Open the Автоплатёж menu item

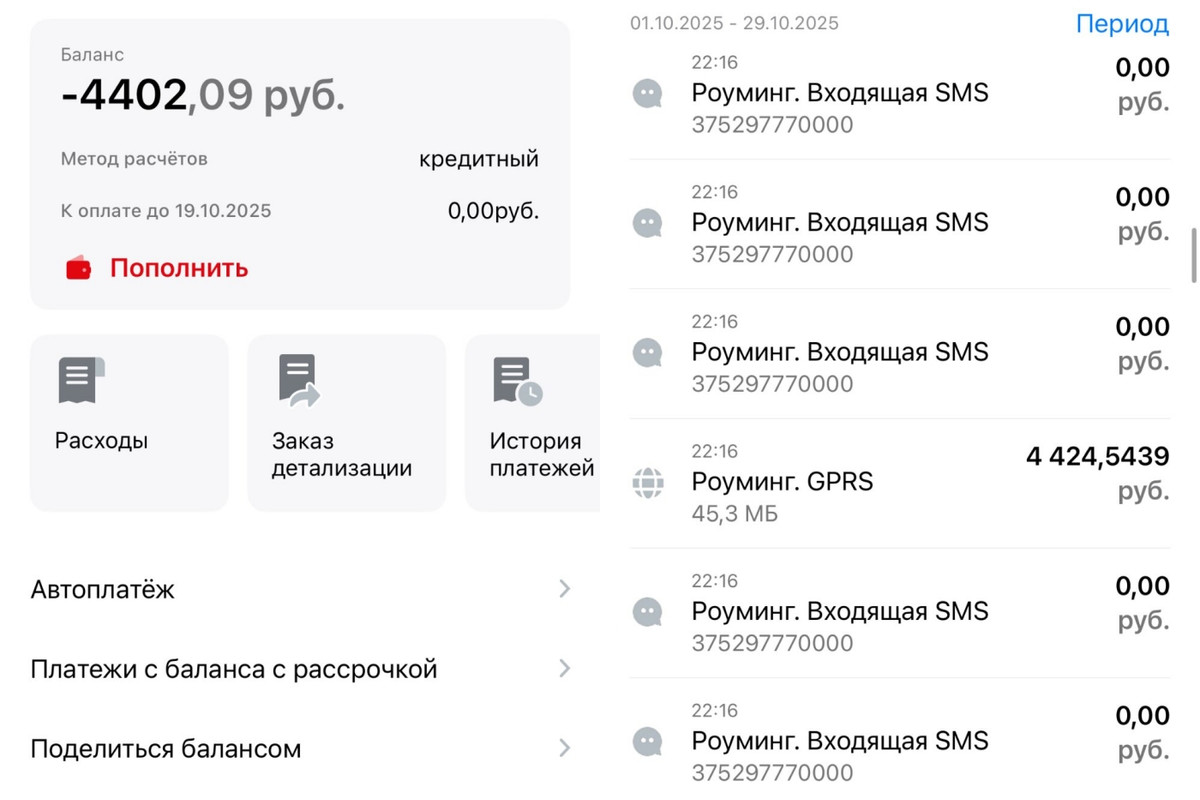coord(103,589)
